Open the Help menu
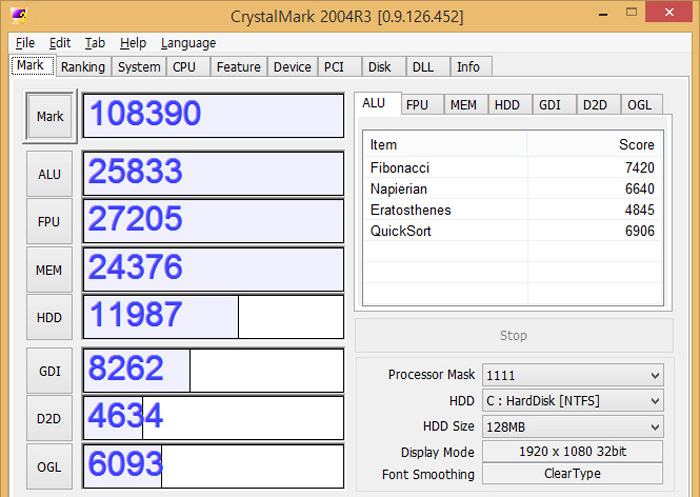This screenshot has width=700, height=497. tap(133, 43)
